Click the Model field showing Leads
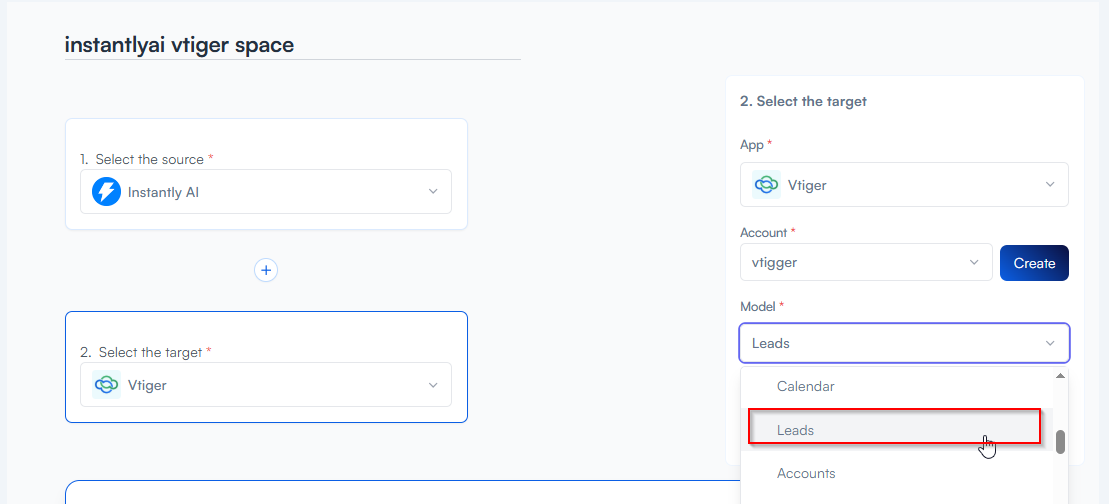 [890, 343]
